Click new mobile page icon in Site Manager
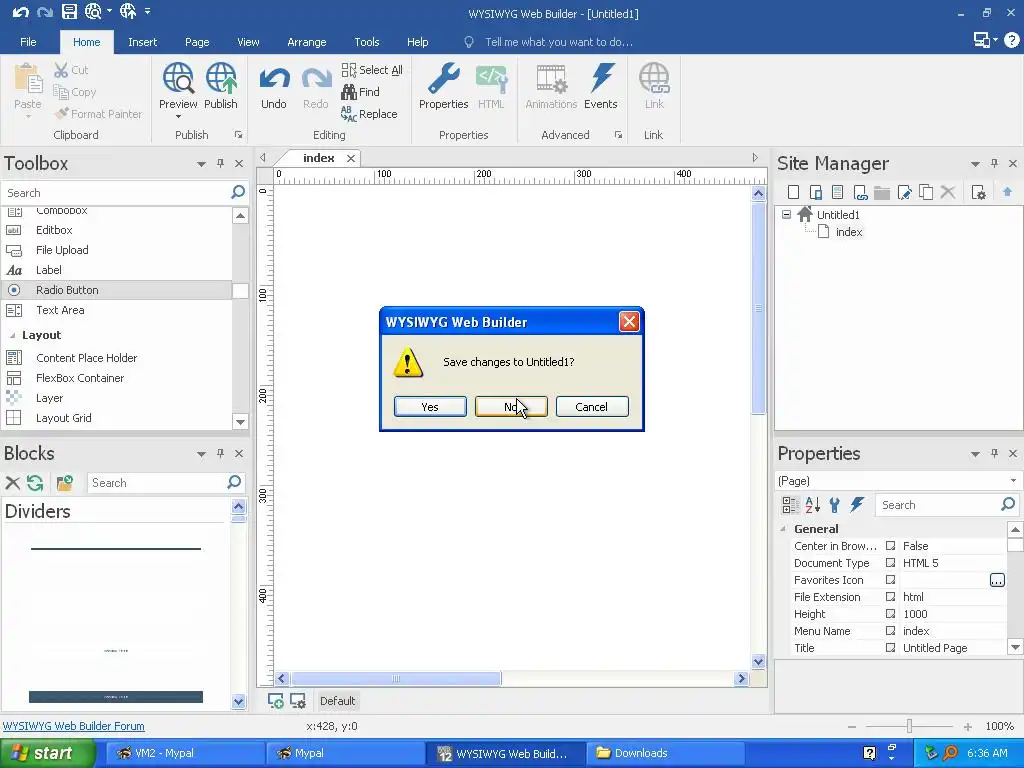Image resolution: width=1024 pixels, height=768 pixels. [816, 192]
